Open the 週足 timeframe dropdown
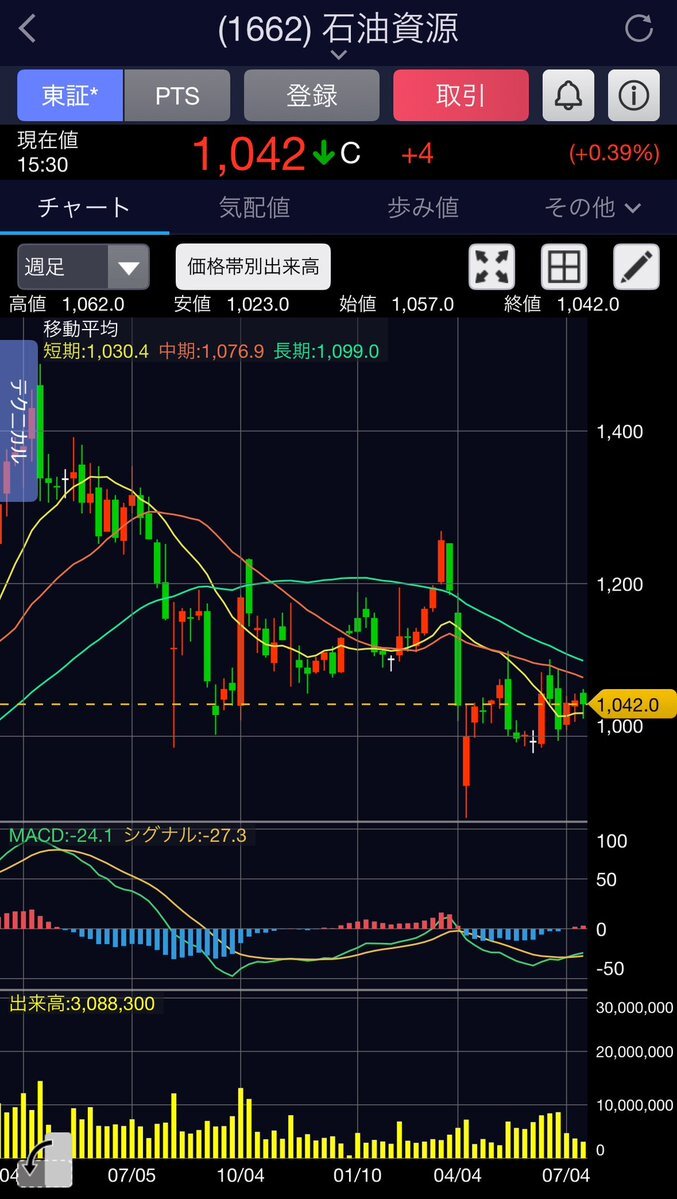The height and width of the screenshot is (1199, 677). coord(83,267)
